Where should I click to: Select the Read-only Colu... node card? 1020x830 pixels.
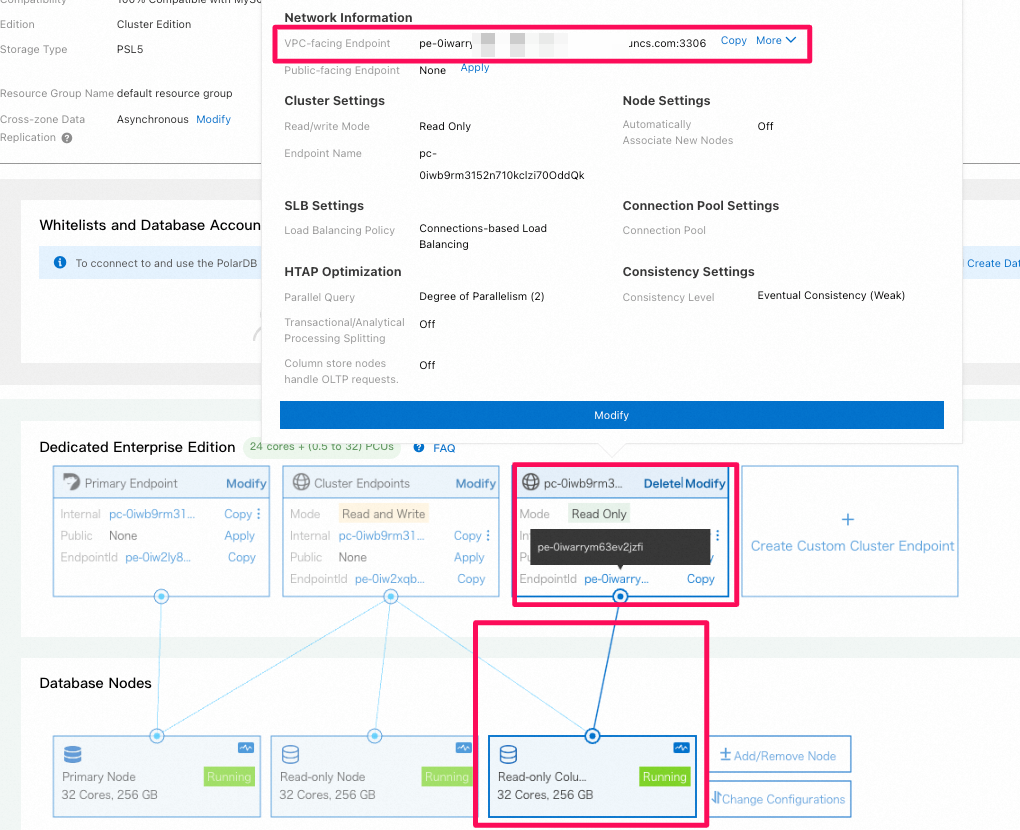point(592,777)
